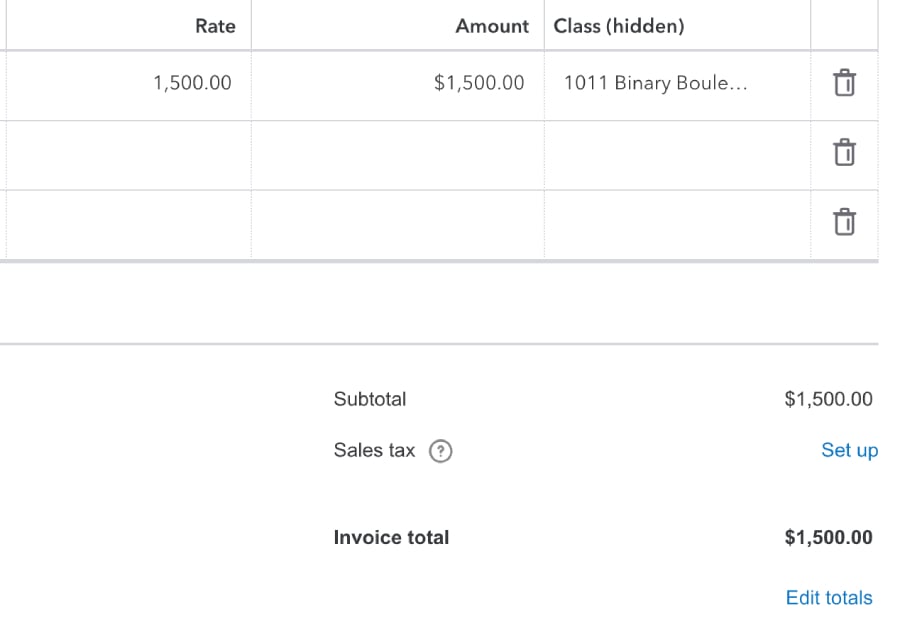This screenshot has width=900, height=637.
Task: Click the trash icon on second row
Action: [844, 153]
